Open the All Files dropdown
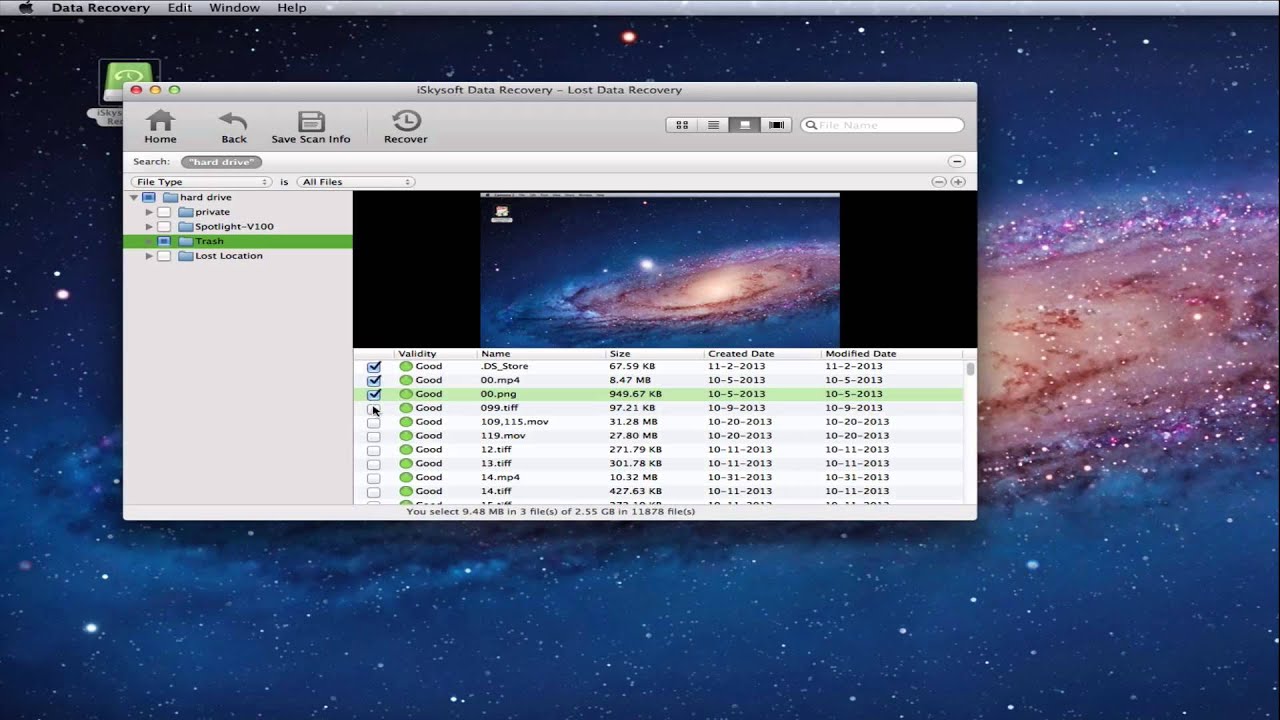 tap(356, 182)
